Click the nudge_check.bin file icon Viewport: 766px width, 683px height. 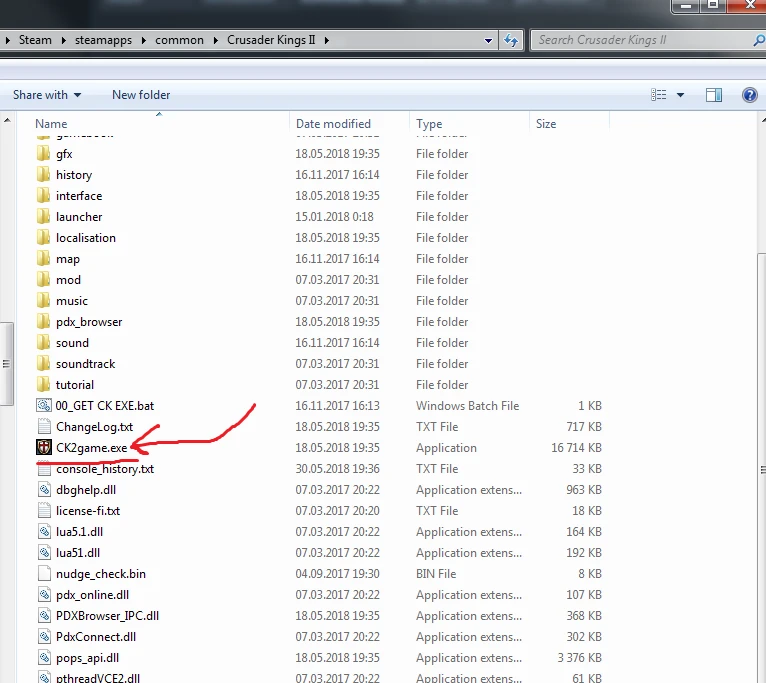(44, 574)
